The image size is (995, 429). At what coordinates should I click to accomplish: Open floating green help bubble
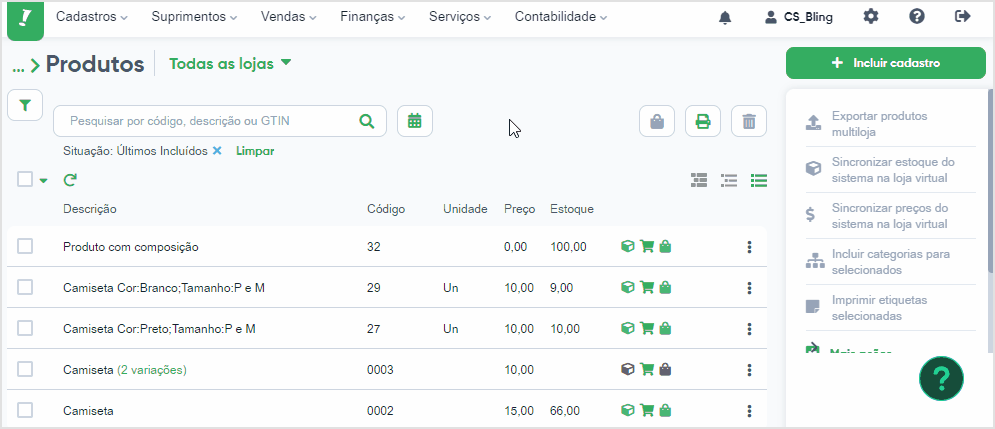941,378
